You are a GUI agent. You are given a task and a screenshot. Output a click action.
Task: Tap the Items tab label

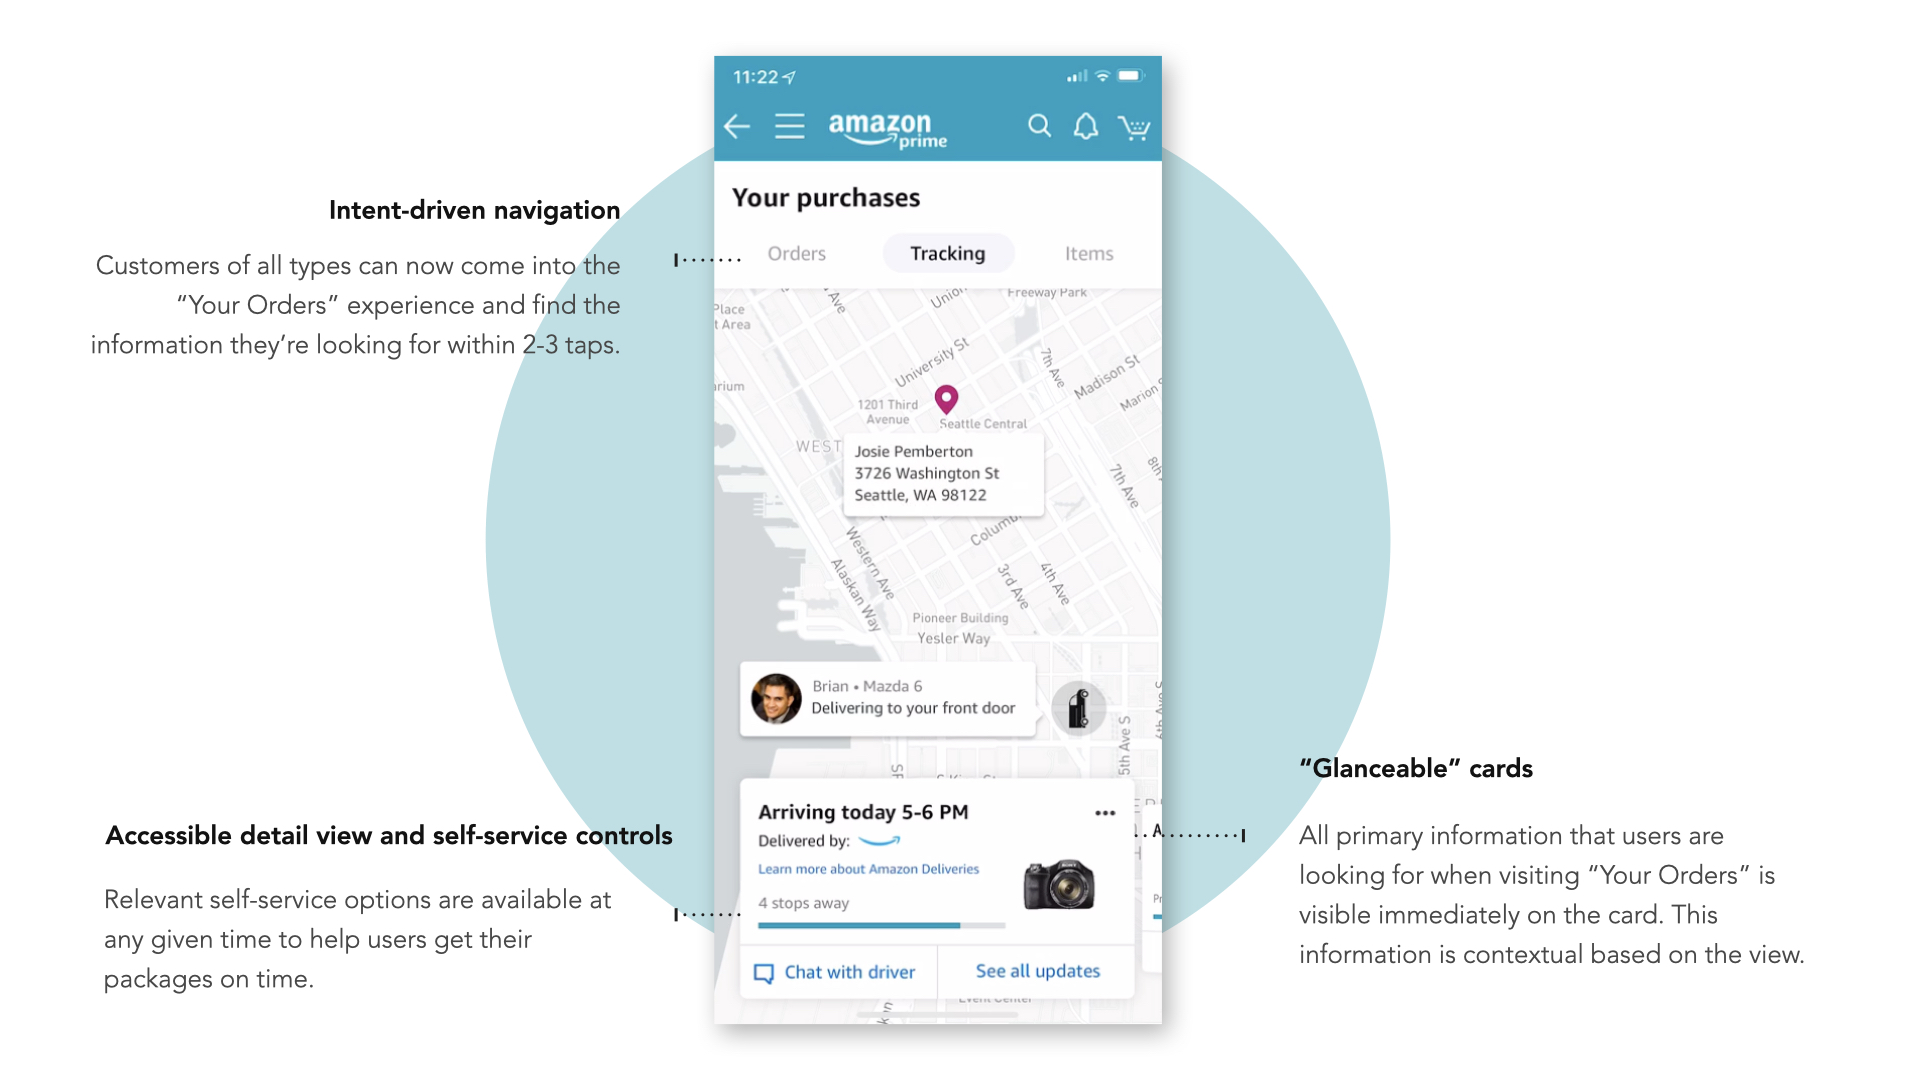click(x=1089, y=255)
